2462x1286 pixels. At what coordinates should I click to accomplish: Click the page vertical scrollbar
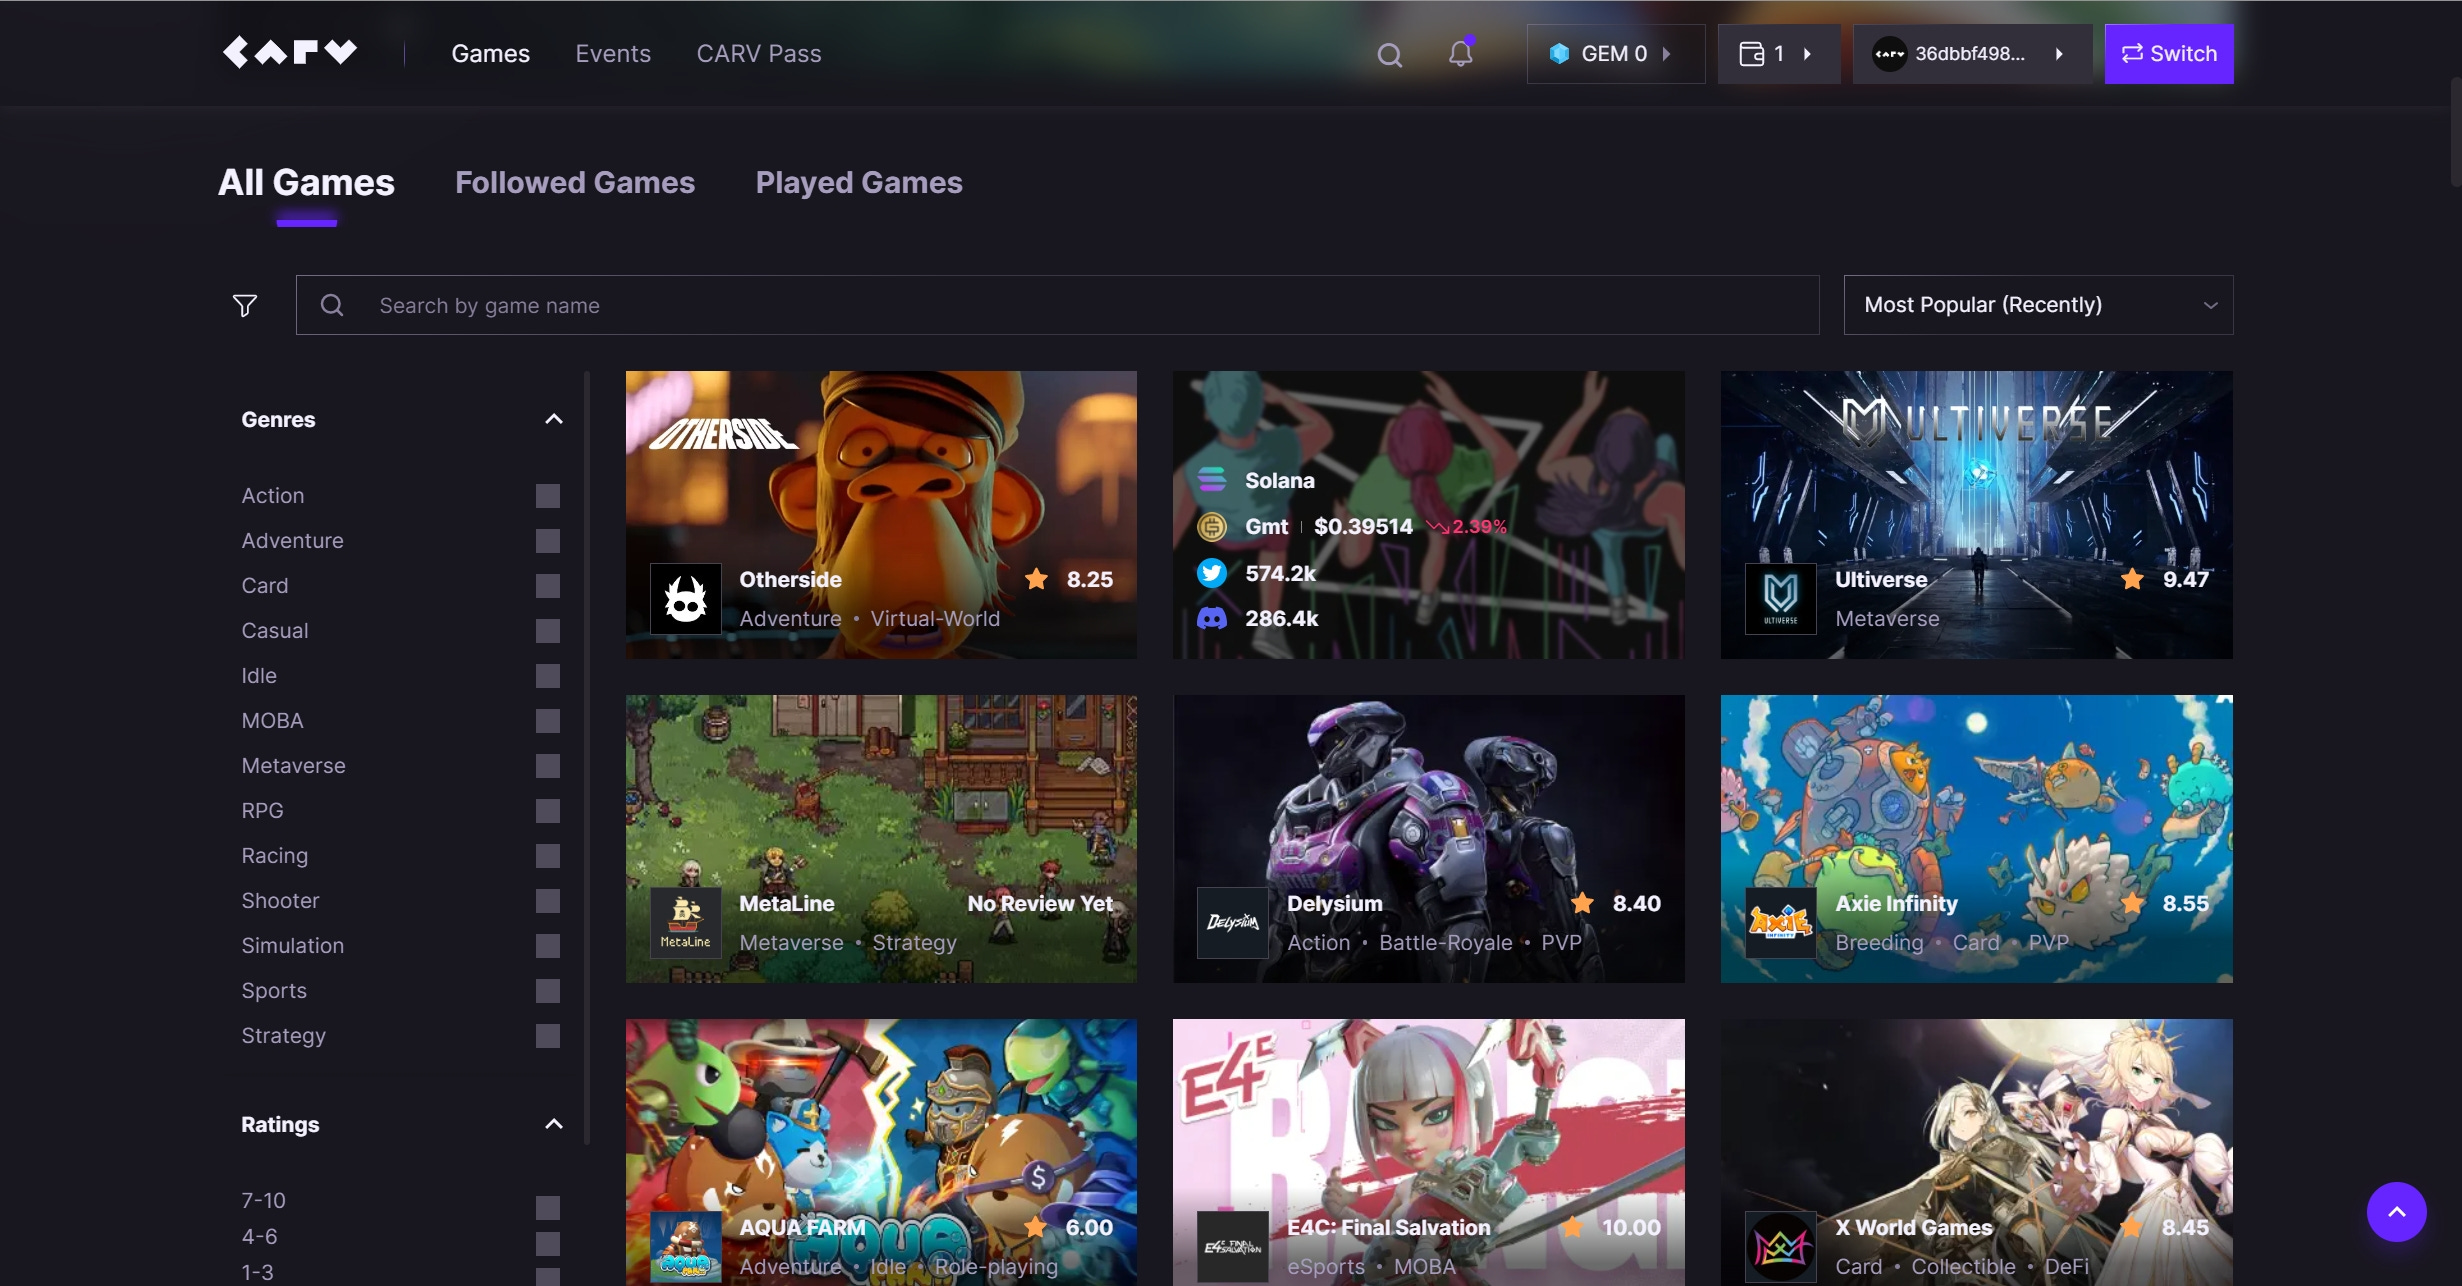[x=2455, y=130]
